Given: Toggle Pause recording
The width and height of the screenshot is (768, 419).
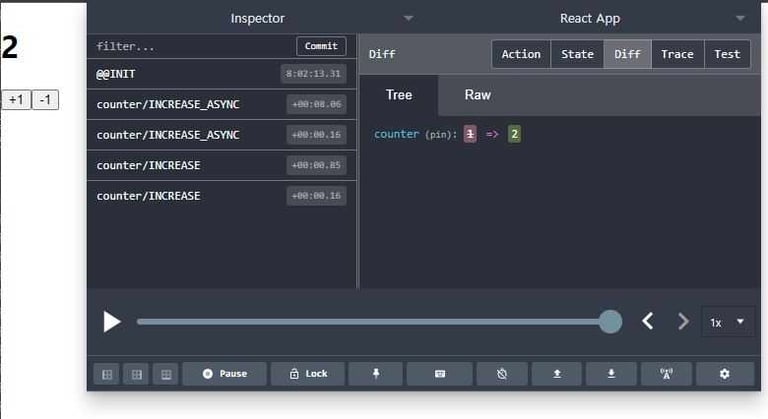Looking at the screenshot, I should click(x=224, y=373).
